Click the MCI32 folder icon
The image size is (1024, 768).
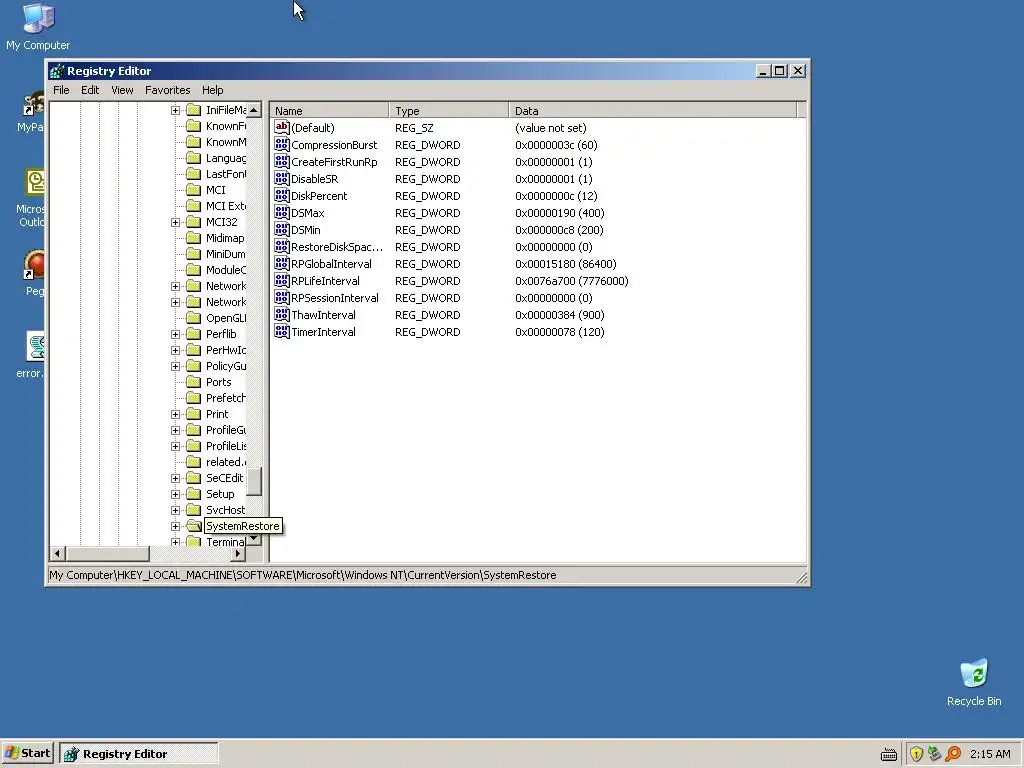tap(193, 222)
